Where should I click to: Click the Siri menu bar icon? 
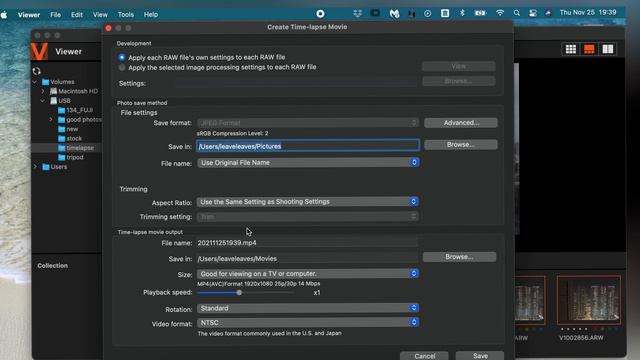pyautogui.click(x=548, y=13)
